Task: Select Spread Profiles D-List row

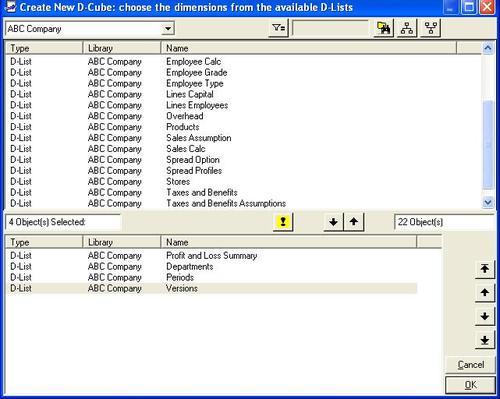Action: (x=243, y=171)
